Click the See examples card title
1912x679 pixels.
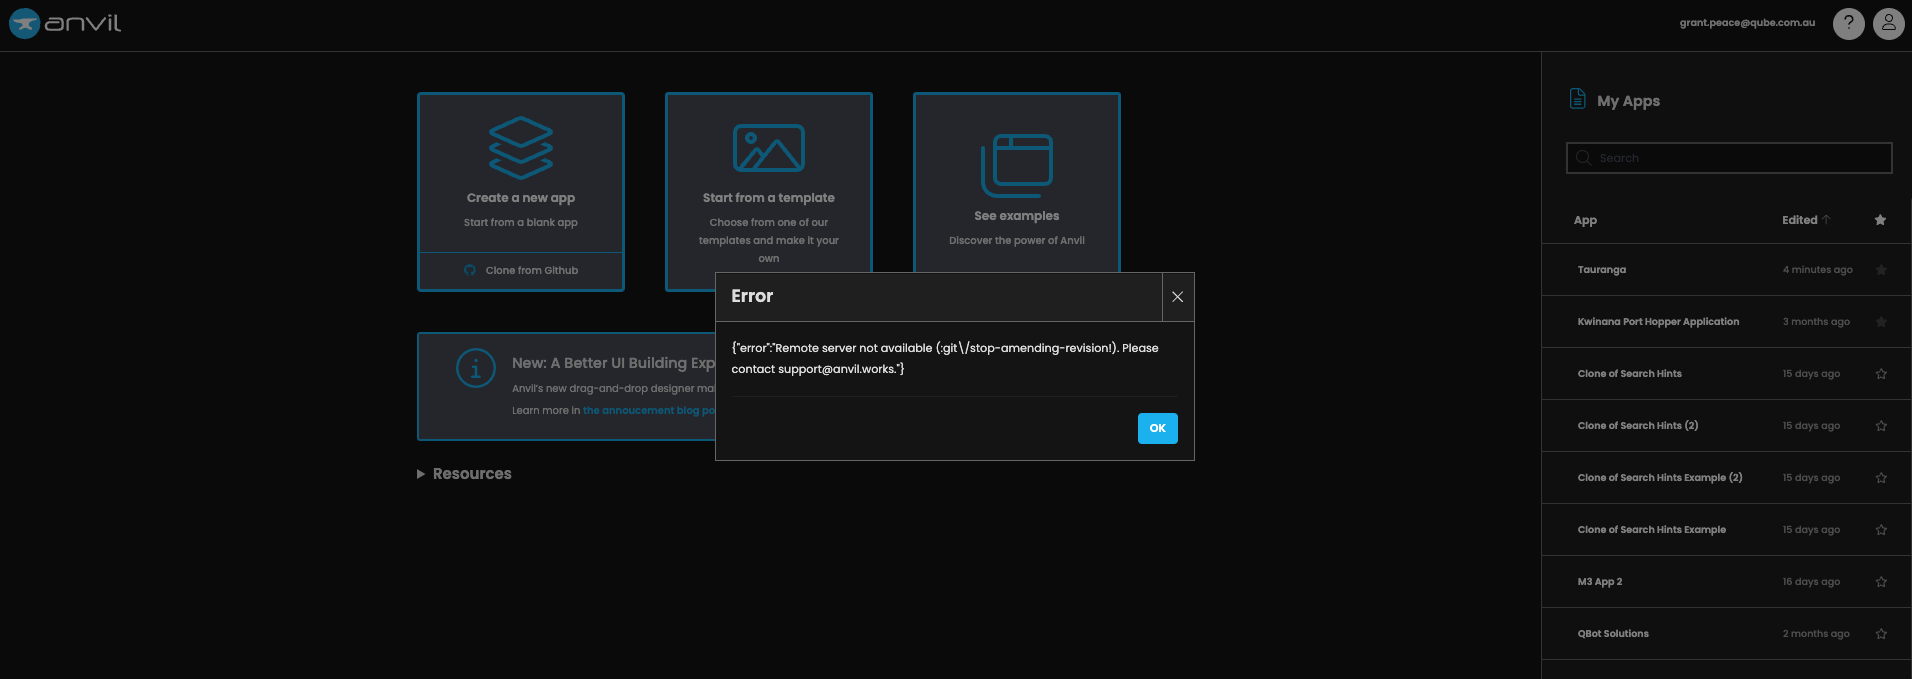[1017, 216]
